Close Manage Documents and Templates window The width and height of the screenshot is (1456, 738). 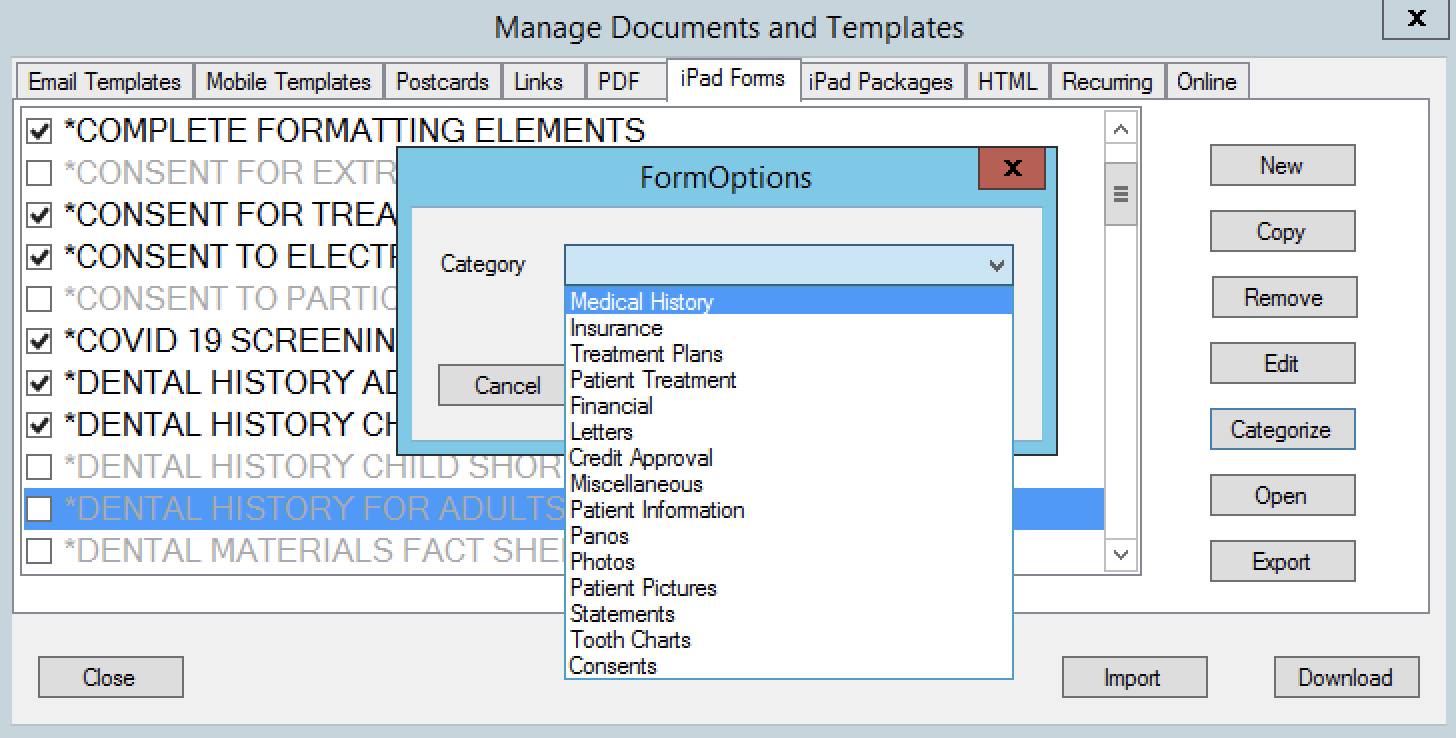(1417, 20)
